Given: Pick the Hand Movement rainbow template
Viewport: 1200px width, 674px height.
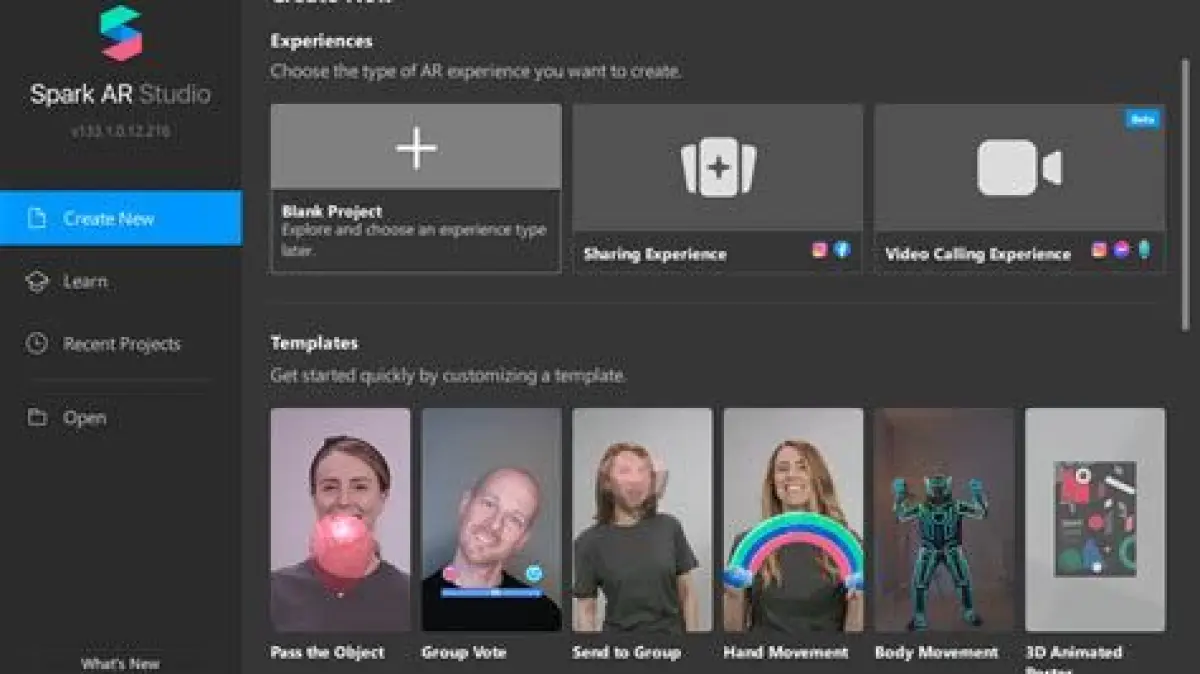Looking at the screenshot, I should click(793, 520).
